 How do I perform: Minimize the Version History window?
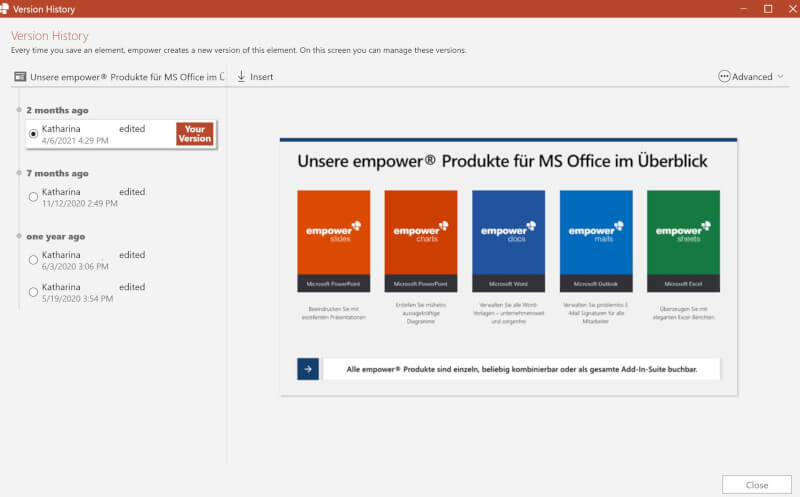(x=743, y=9)
